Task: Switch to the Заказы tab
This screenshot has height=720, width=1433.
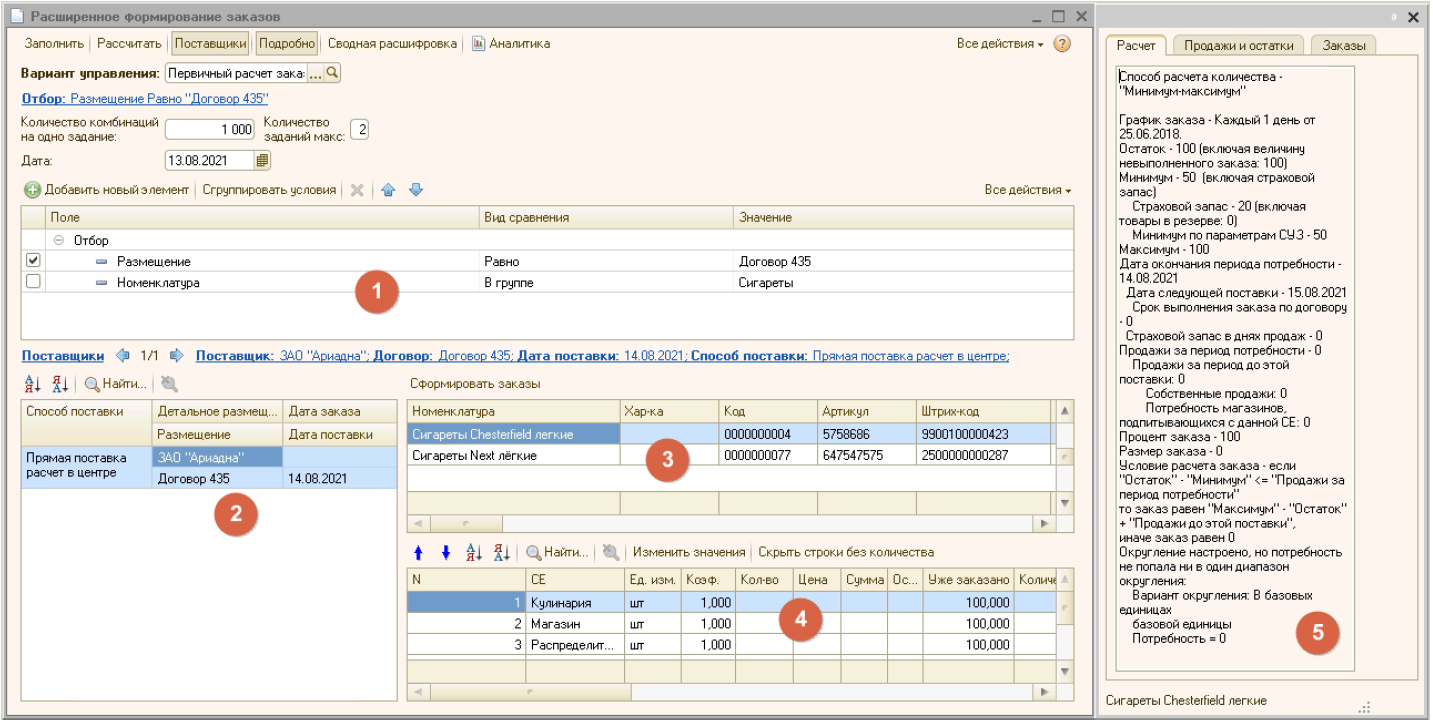Action: (1343, 45)
